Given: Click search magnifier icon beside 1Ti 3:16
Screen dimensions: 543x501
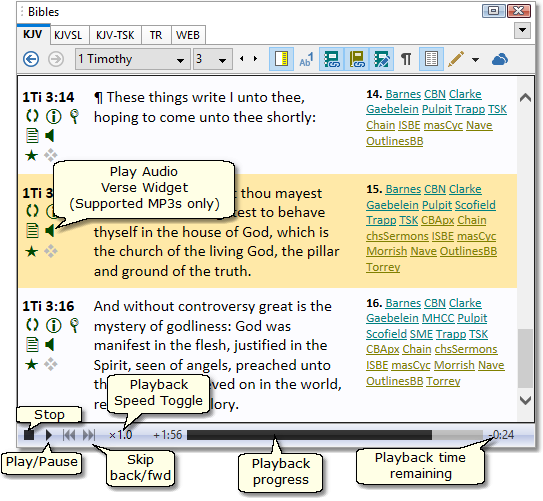Looking at the screenshot, I should tap(74, 325).
